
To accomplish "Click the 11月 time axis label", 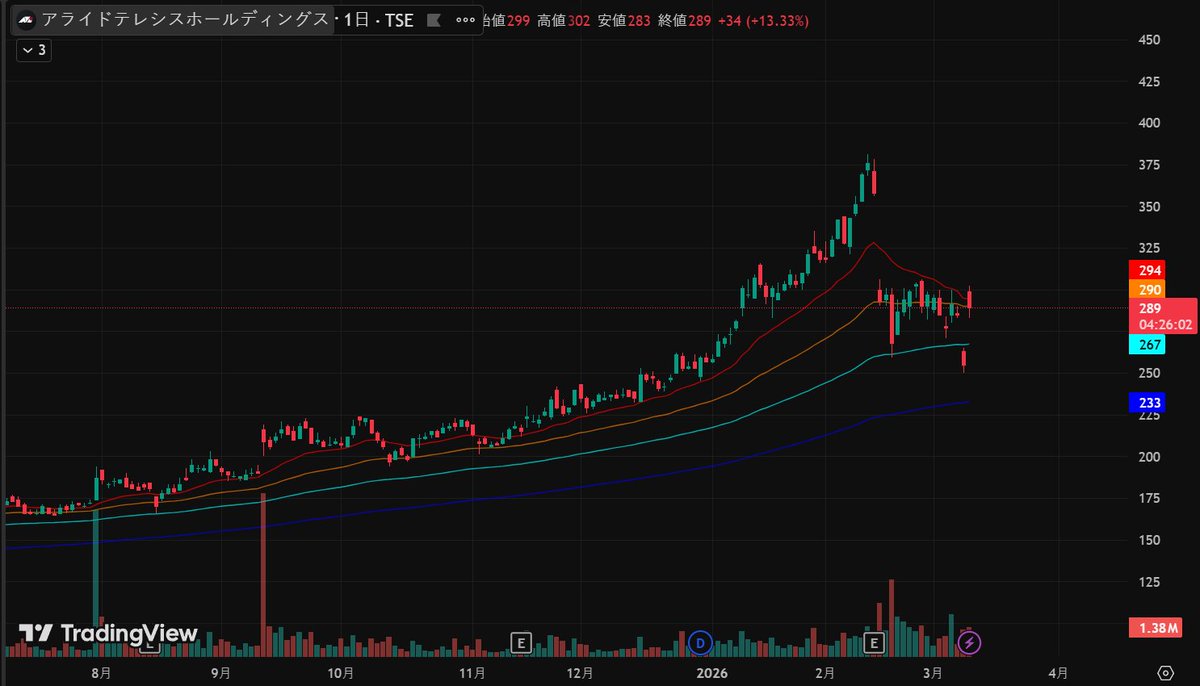I will (473, 671).
